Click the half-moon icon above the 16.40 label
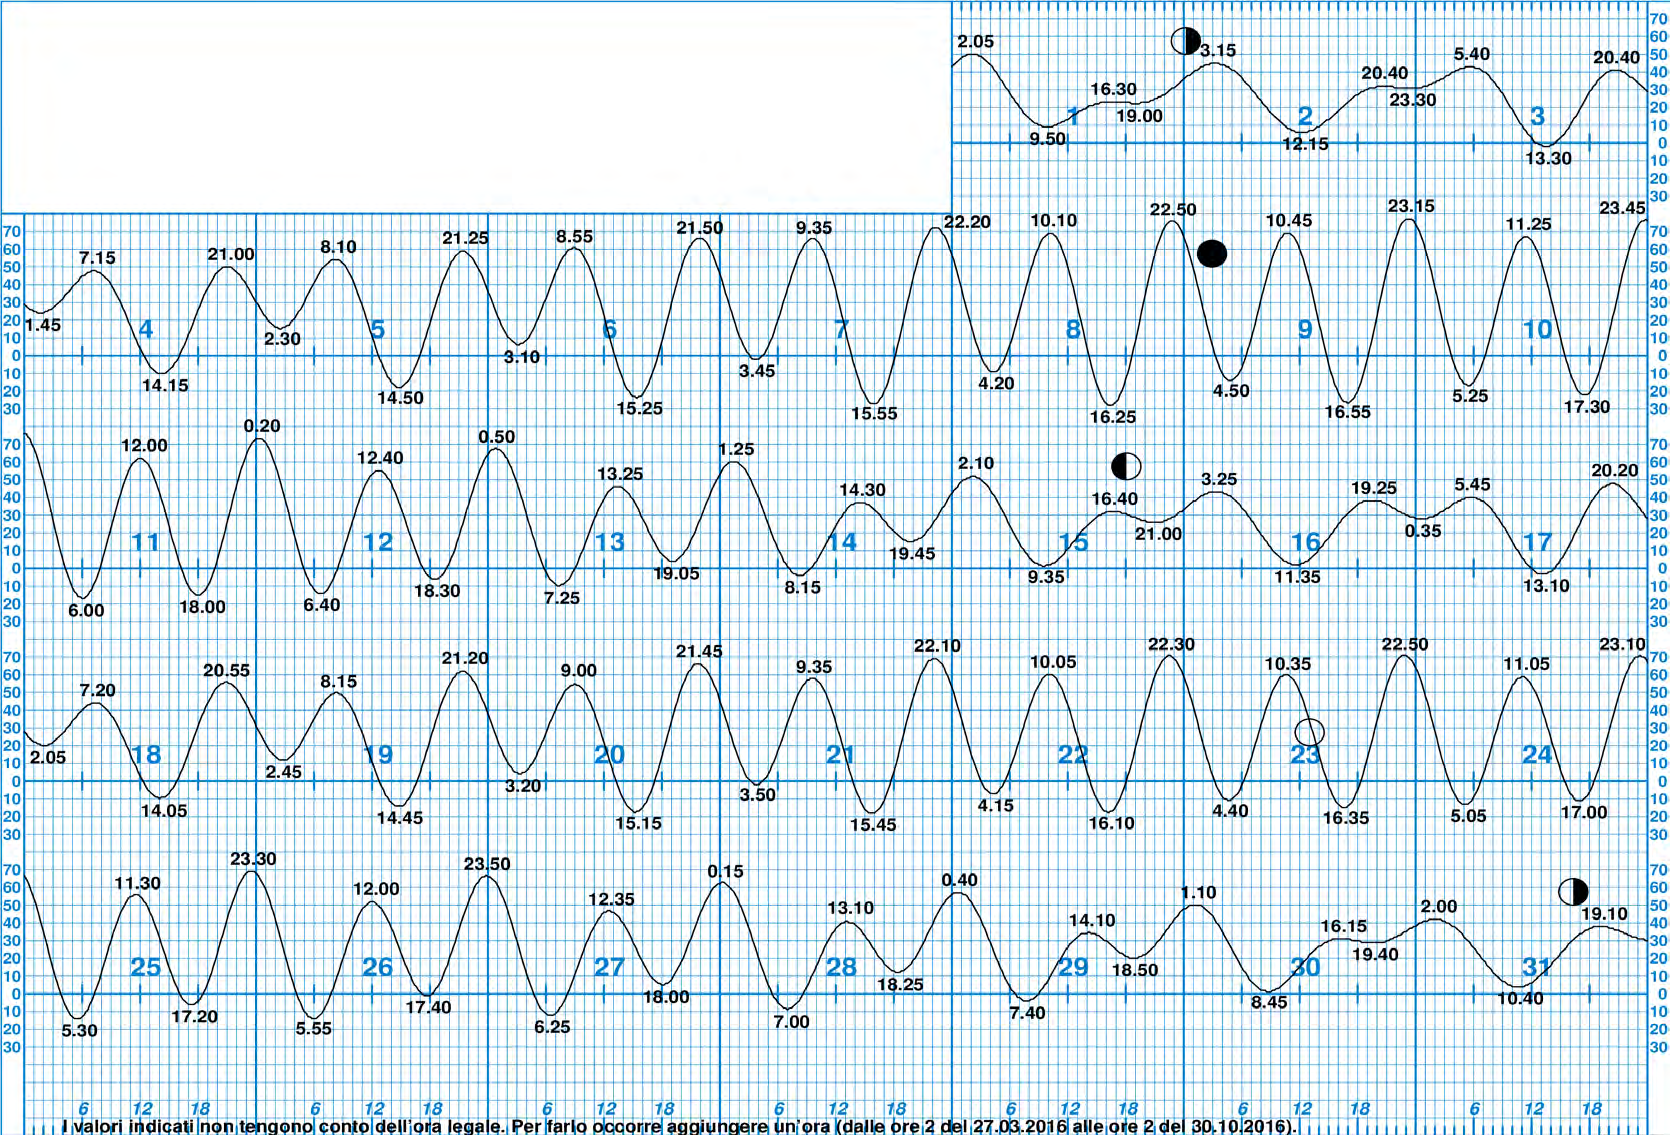1670x1135 pixels. click(x=1126, y=466)
